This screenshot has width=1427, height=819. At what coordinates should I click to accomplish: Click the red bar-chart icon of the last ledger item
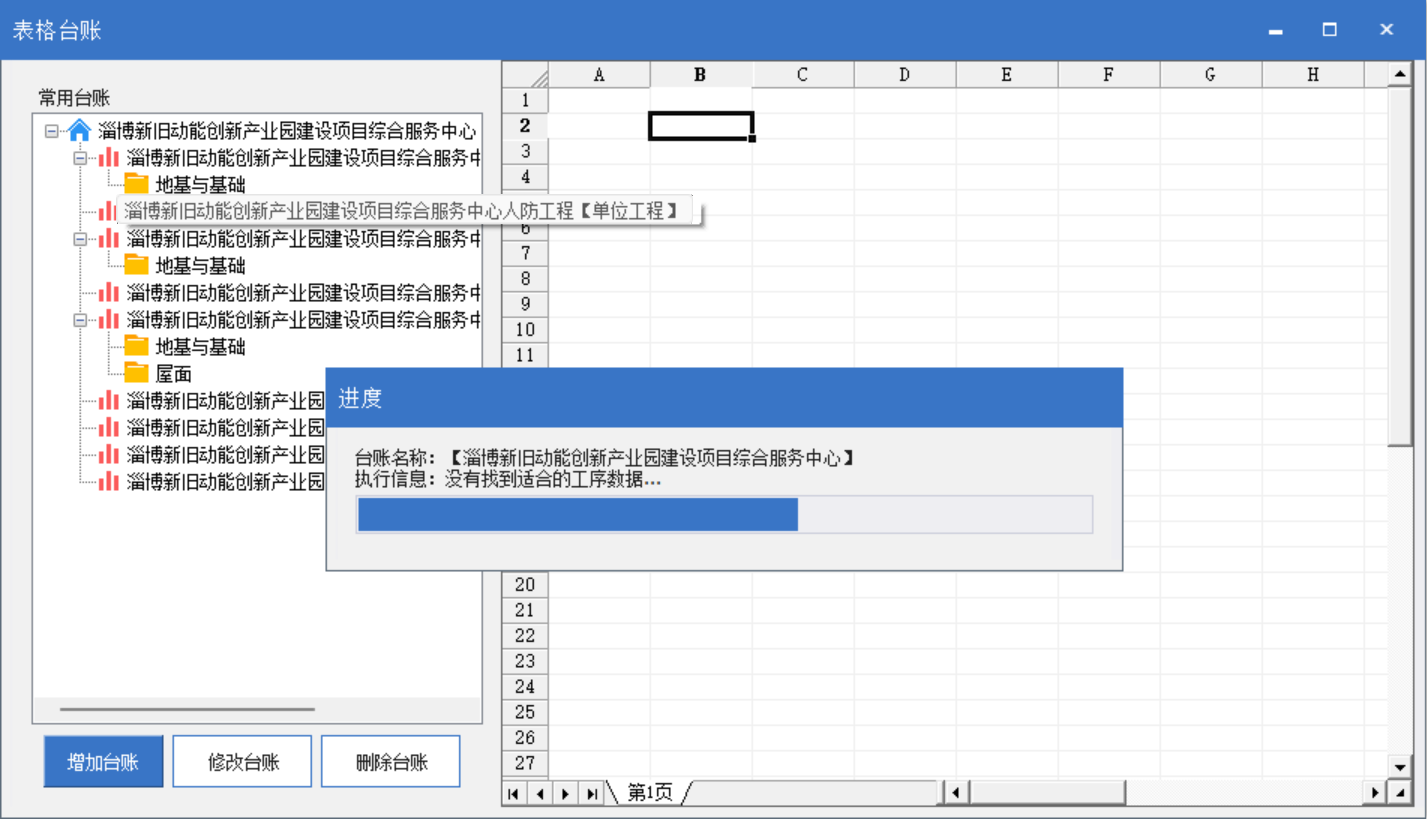pyautogui.click(x=107, y=481)
